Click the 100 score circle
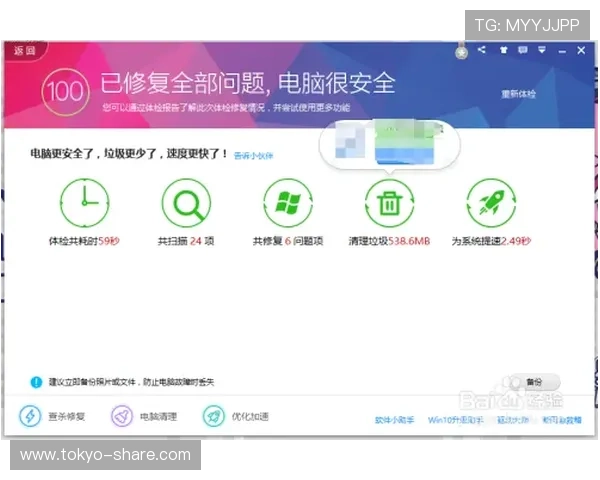The height and width of the screenshot is (480, 600). point(65,92)
